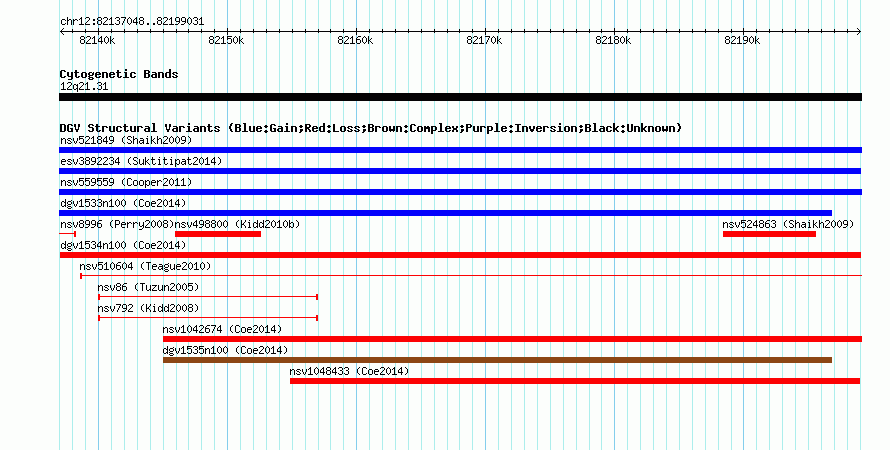Open the nsv559559 (Cooper2011) label
The width and height of the screenshot is (890, 450).
point(126,182)
